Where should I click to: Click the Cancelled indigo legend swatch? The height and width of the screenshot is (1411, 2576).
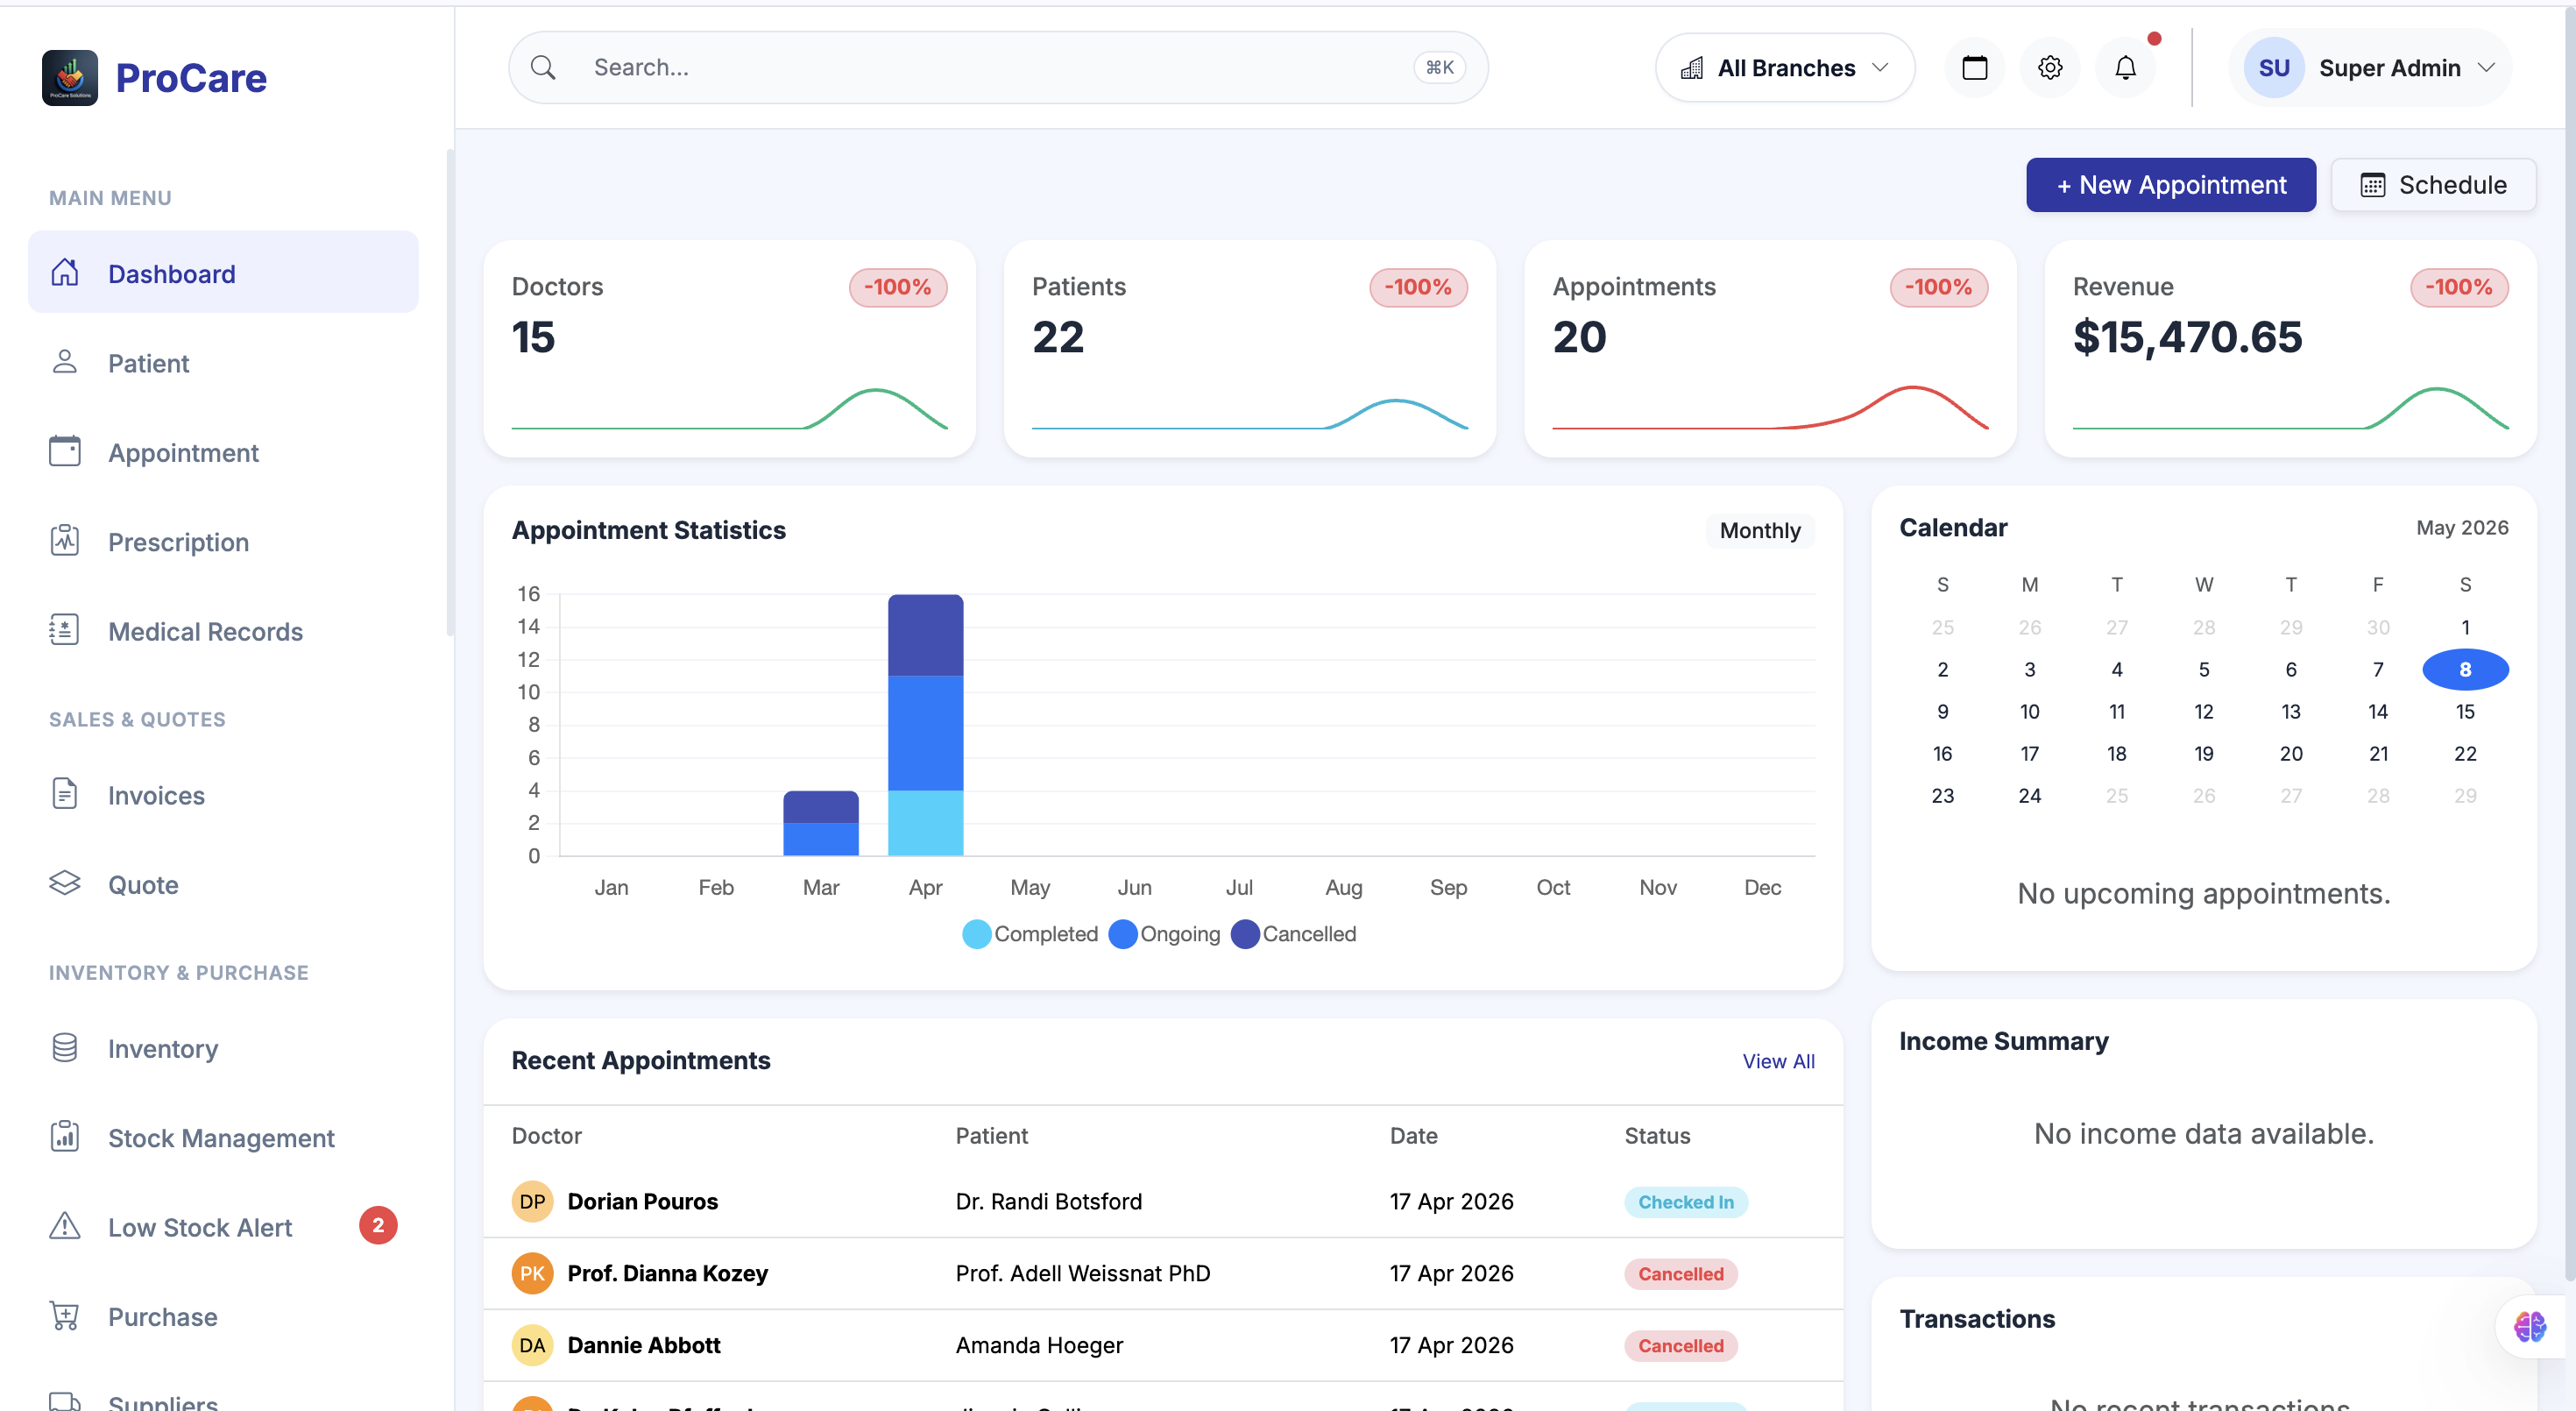click(x=1245, y=934)
